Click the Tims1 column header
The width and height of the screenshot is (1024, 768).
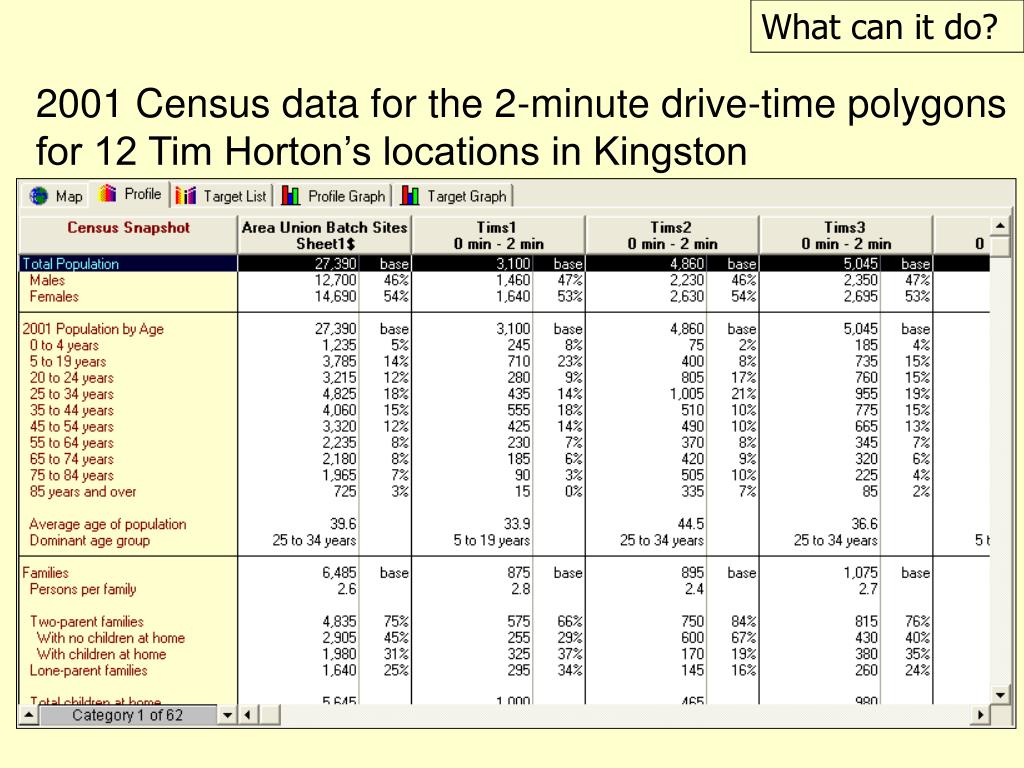[x=498, y=235]
